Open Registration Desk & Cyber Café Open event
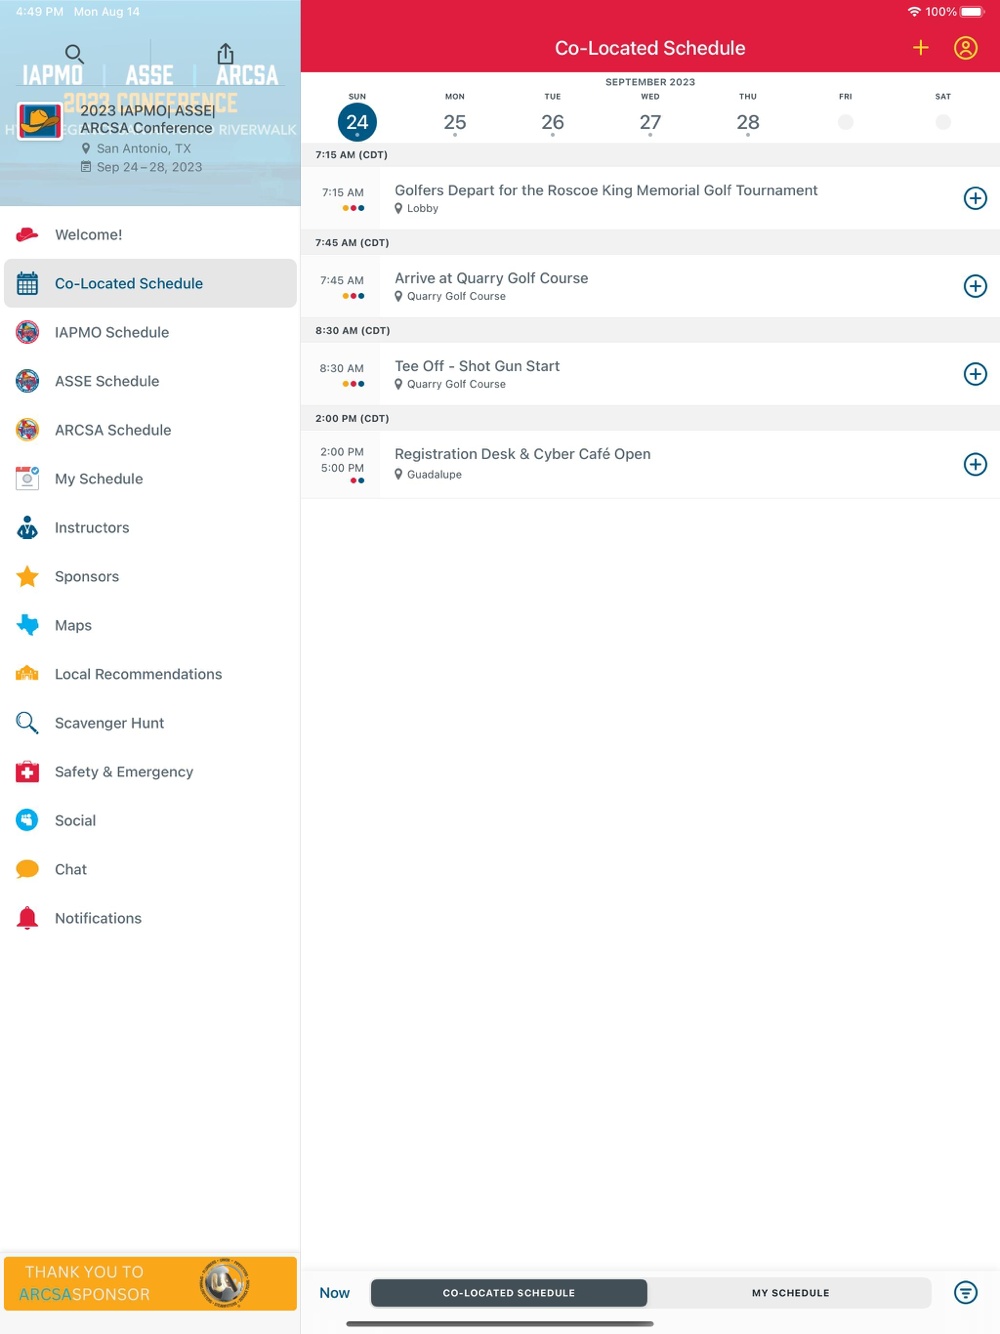This screenshot has width=1000, height=1334. pyautogui.click(x=650, y=464)
